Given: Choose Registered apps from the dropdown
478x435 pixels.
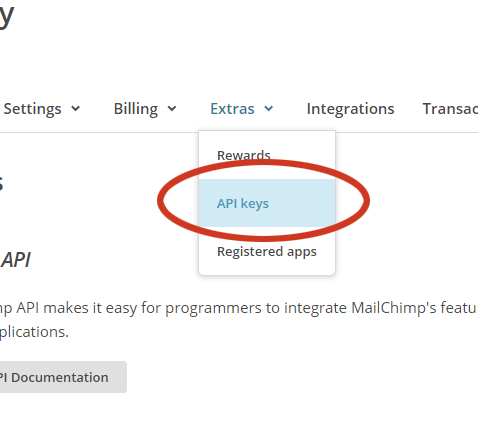Looking at the screenshot, I should tap(267, 252).
